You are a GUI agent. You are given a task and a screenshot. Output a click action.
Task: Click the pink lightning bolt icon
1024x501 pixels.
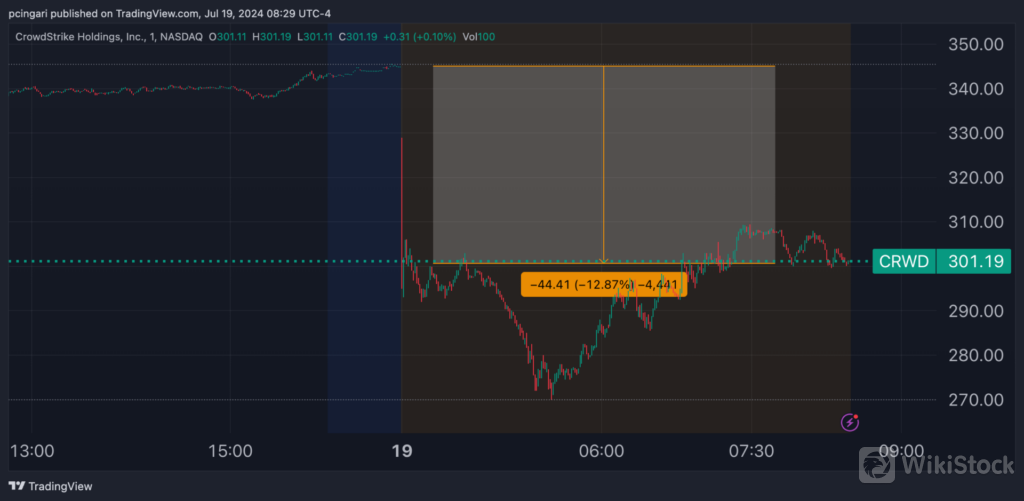(850, 422)
